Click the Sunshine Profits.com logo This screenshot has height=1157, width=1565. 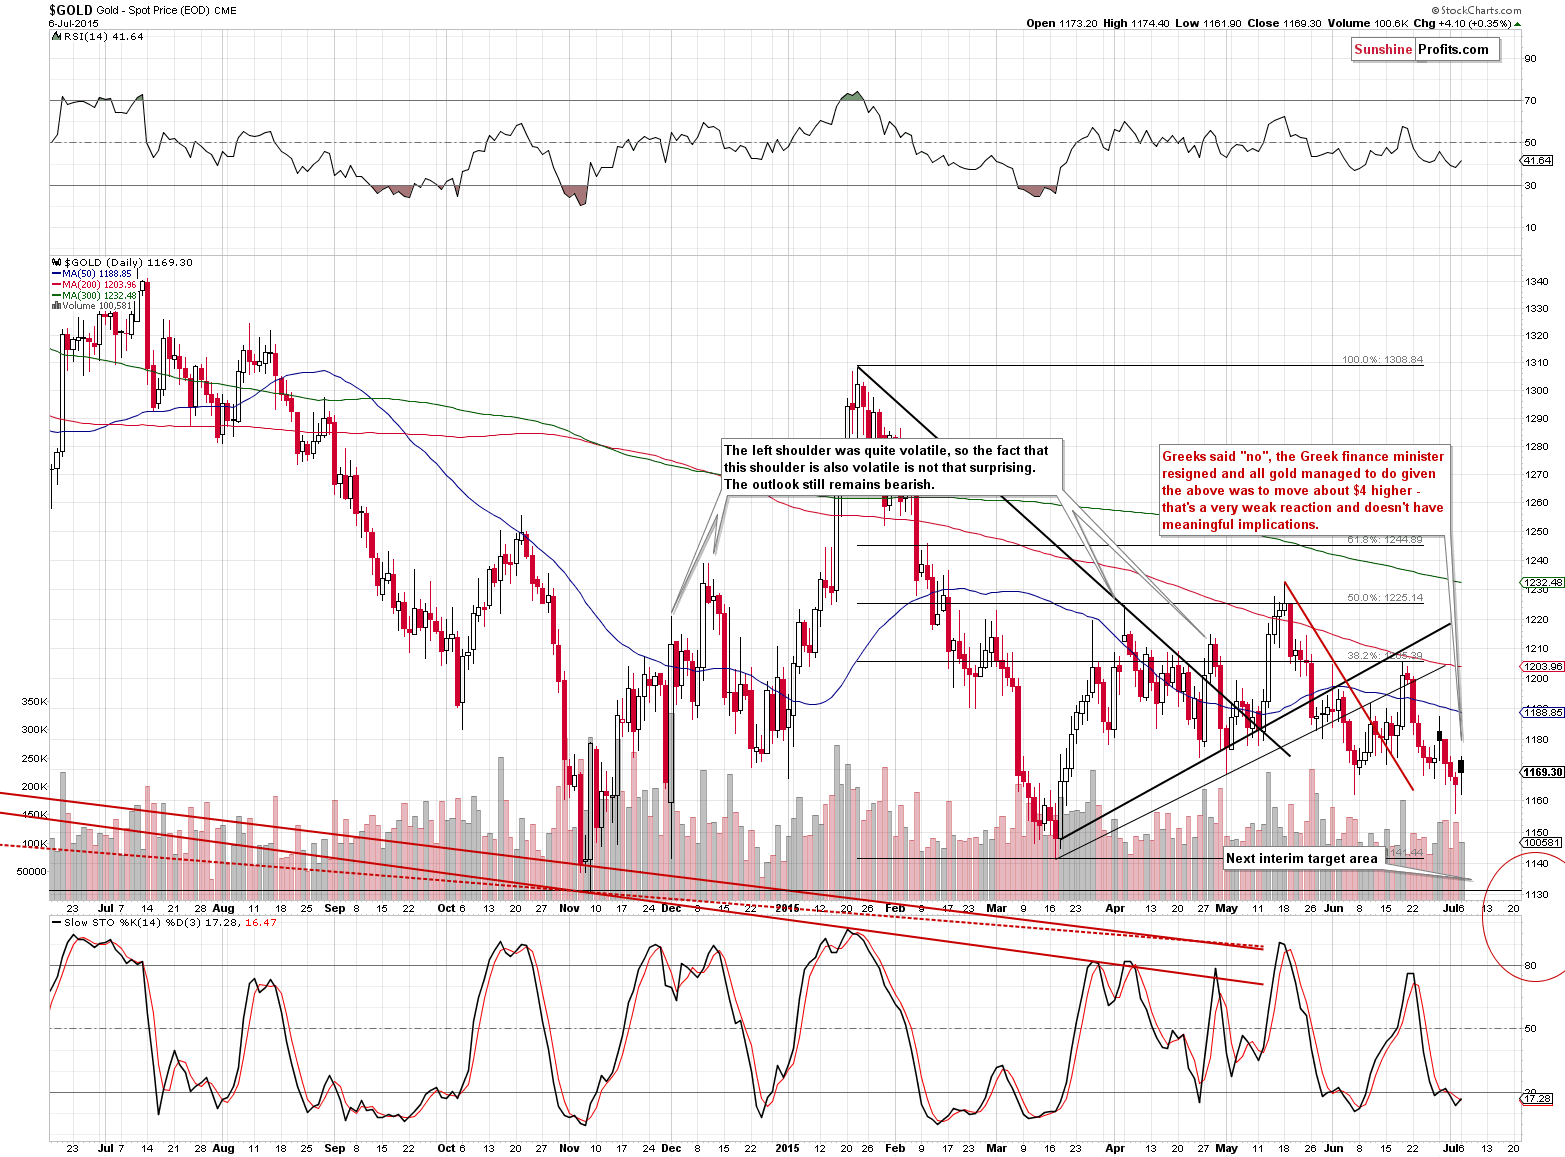(x=1425, y=49)
